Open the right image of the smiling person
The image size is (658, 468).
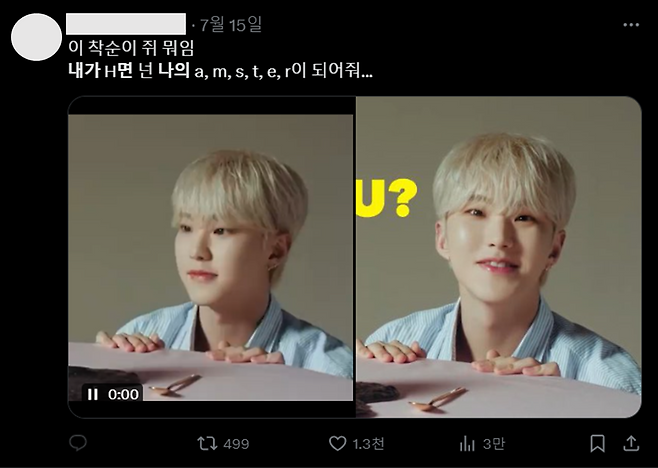[x=499, y=257]
